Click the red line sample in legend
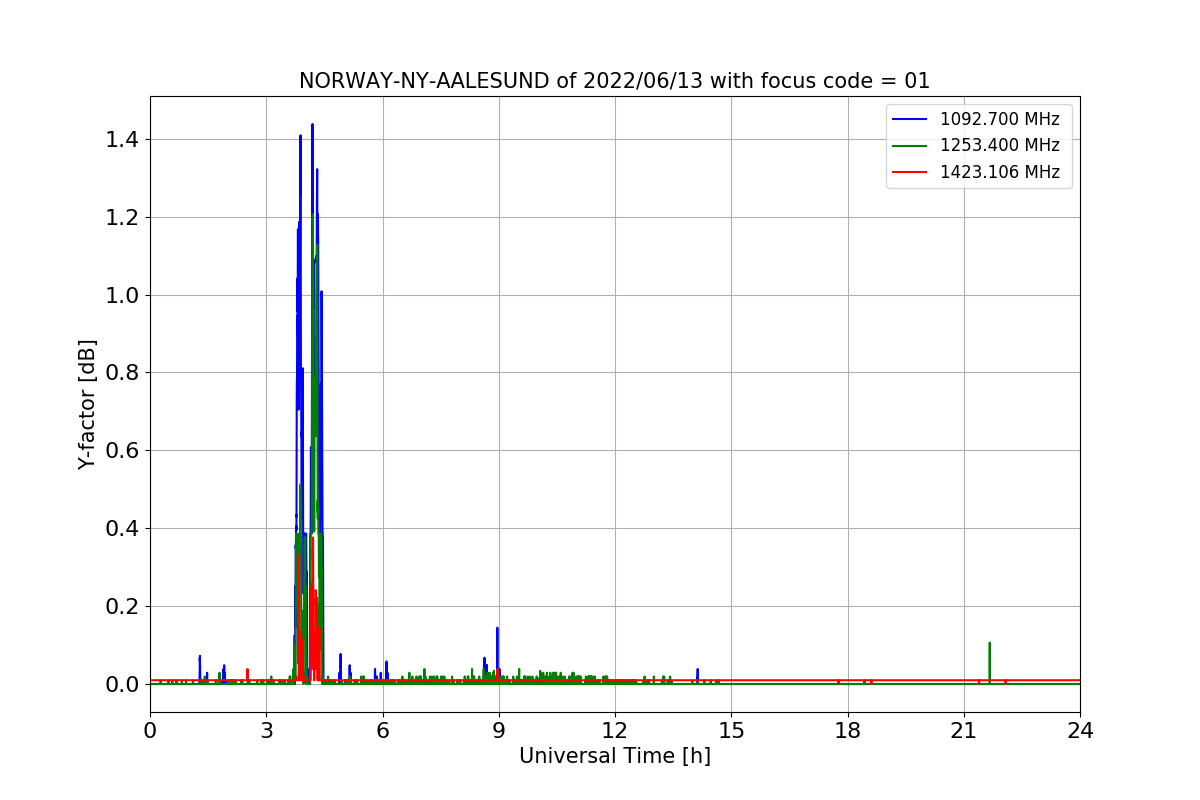This screenshot has width=1200, height=800. (x=911, y=172)
